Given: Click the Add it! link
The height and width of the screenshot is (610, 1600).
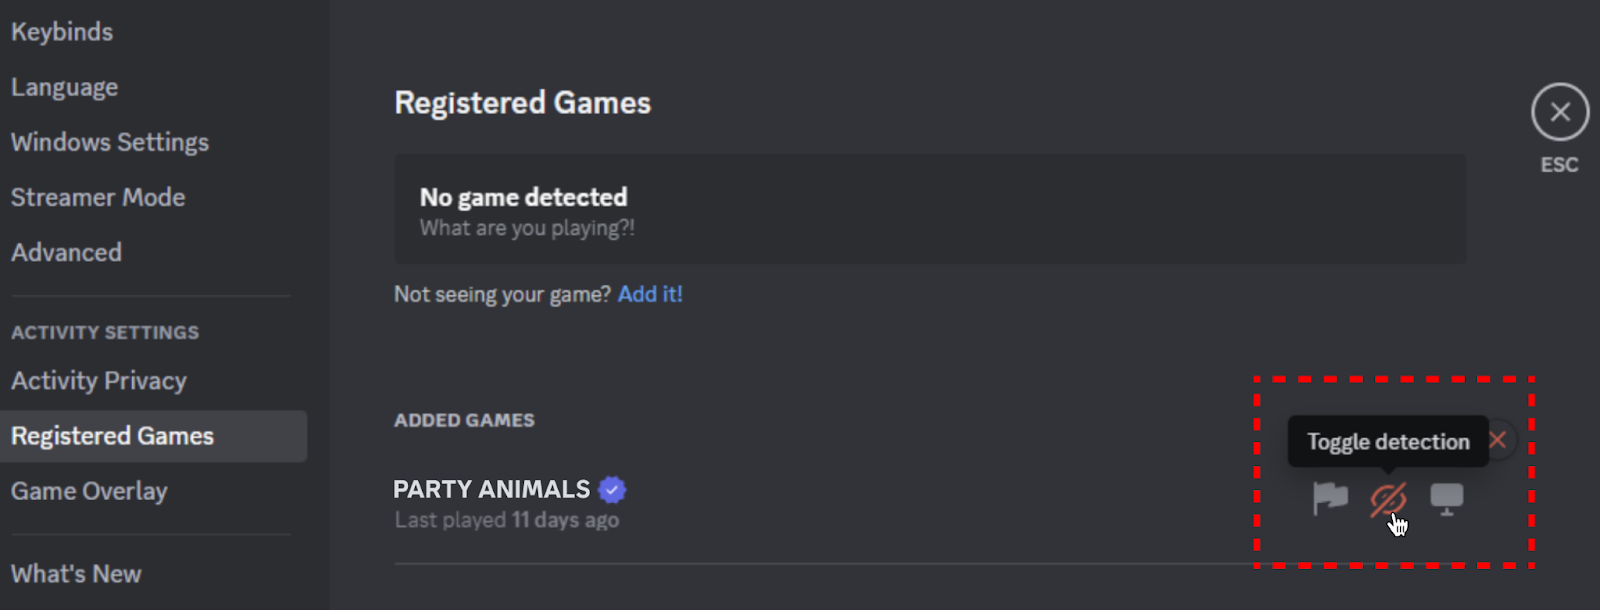Looking at the screenshot, I should (x=650, y=294).
